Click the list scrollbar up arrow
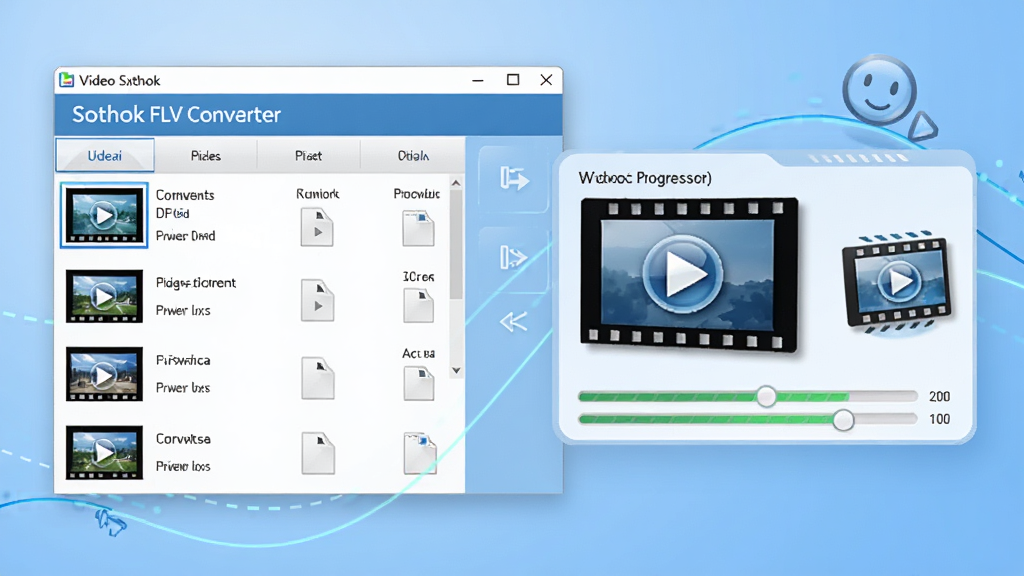Image resolution: width=1024 pixels, height=576 pixels. (x=456, y=184)
